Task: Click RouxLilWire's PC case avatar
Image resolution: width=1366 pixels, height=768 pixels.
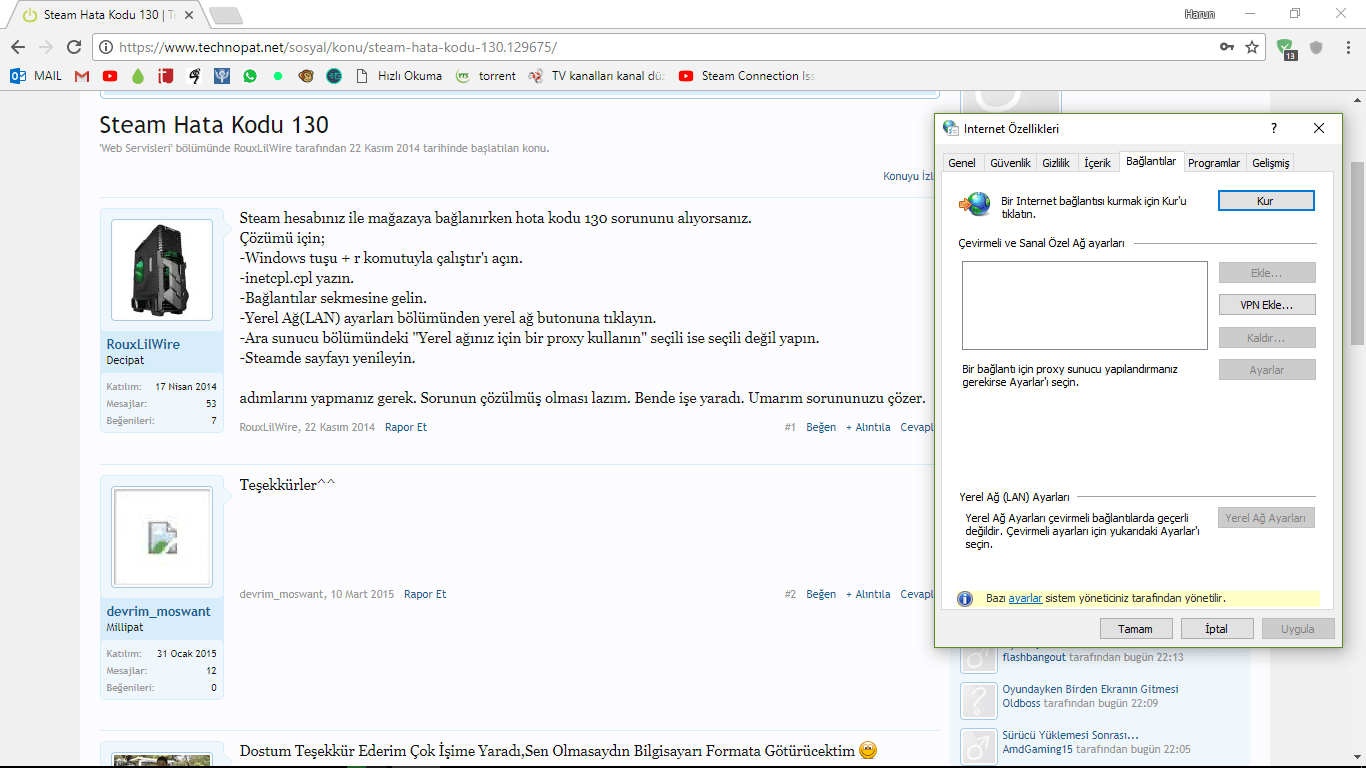Action: [x=162, y=269]
